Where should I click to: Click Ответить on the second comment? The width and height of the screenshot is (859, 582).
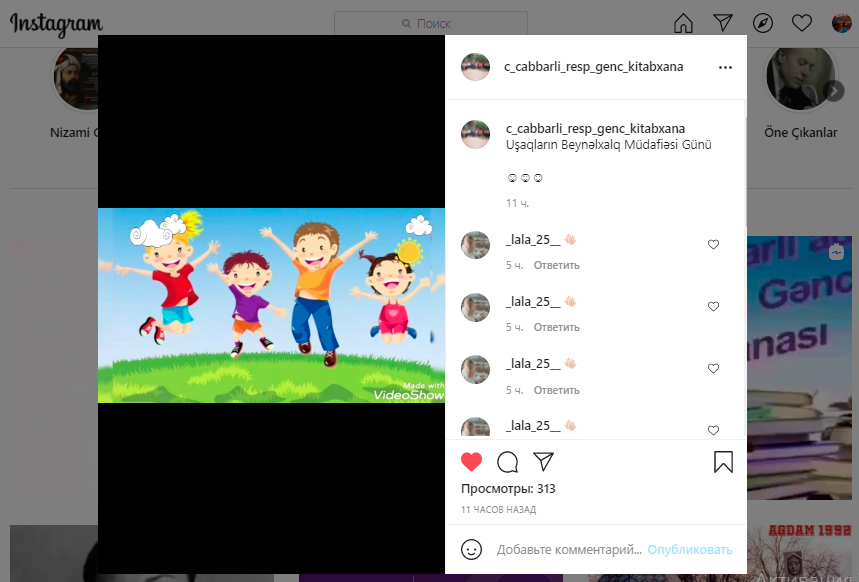click(x=557, y=327)
